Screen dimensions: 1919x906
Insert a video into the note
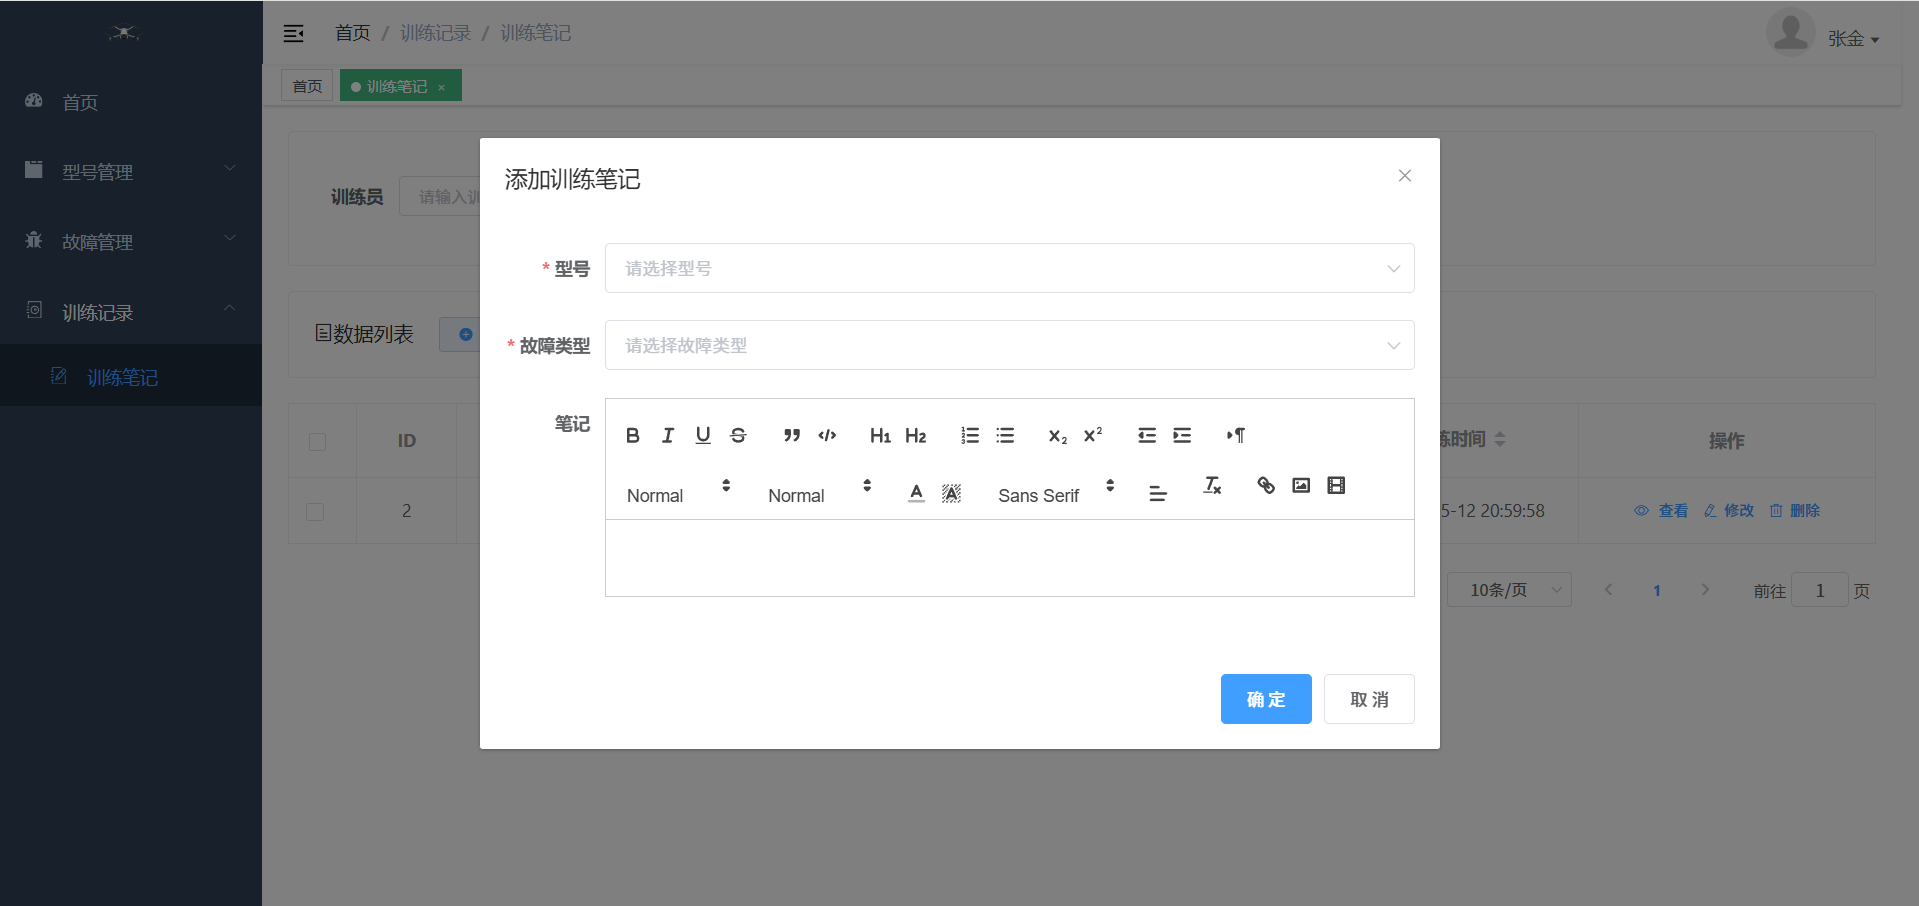click(x=1336, y=486)
